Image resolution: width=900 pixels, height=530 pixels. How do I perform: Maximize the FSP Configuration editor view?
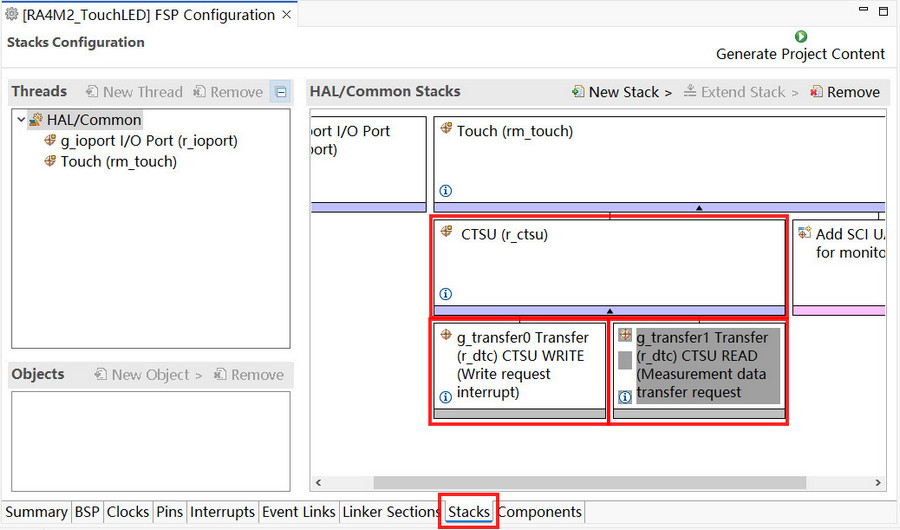coord(883,10)
